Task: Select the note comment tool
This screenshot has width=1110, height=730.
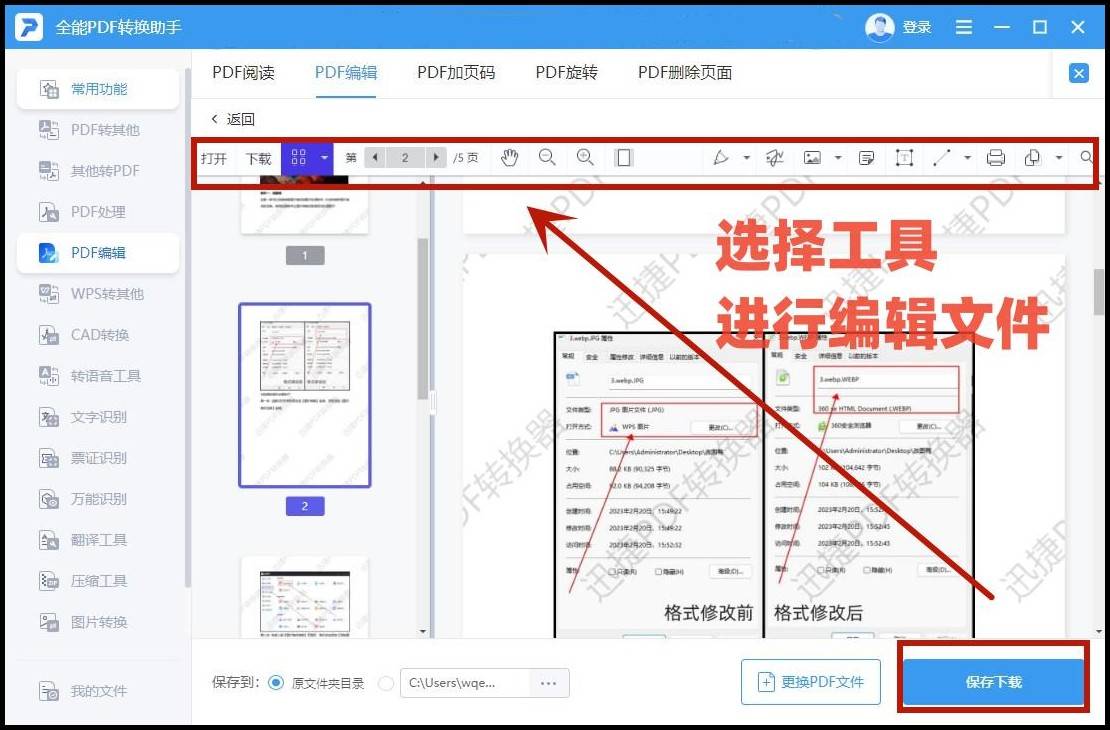Action: [866, 157]
